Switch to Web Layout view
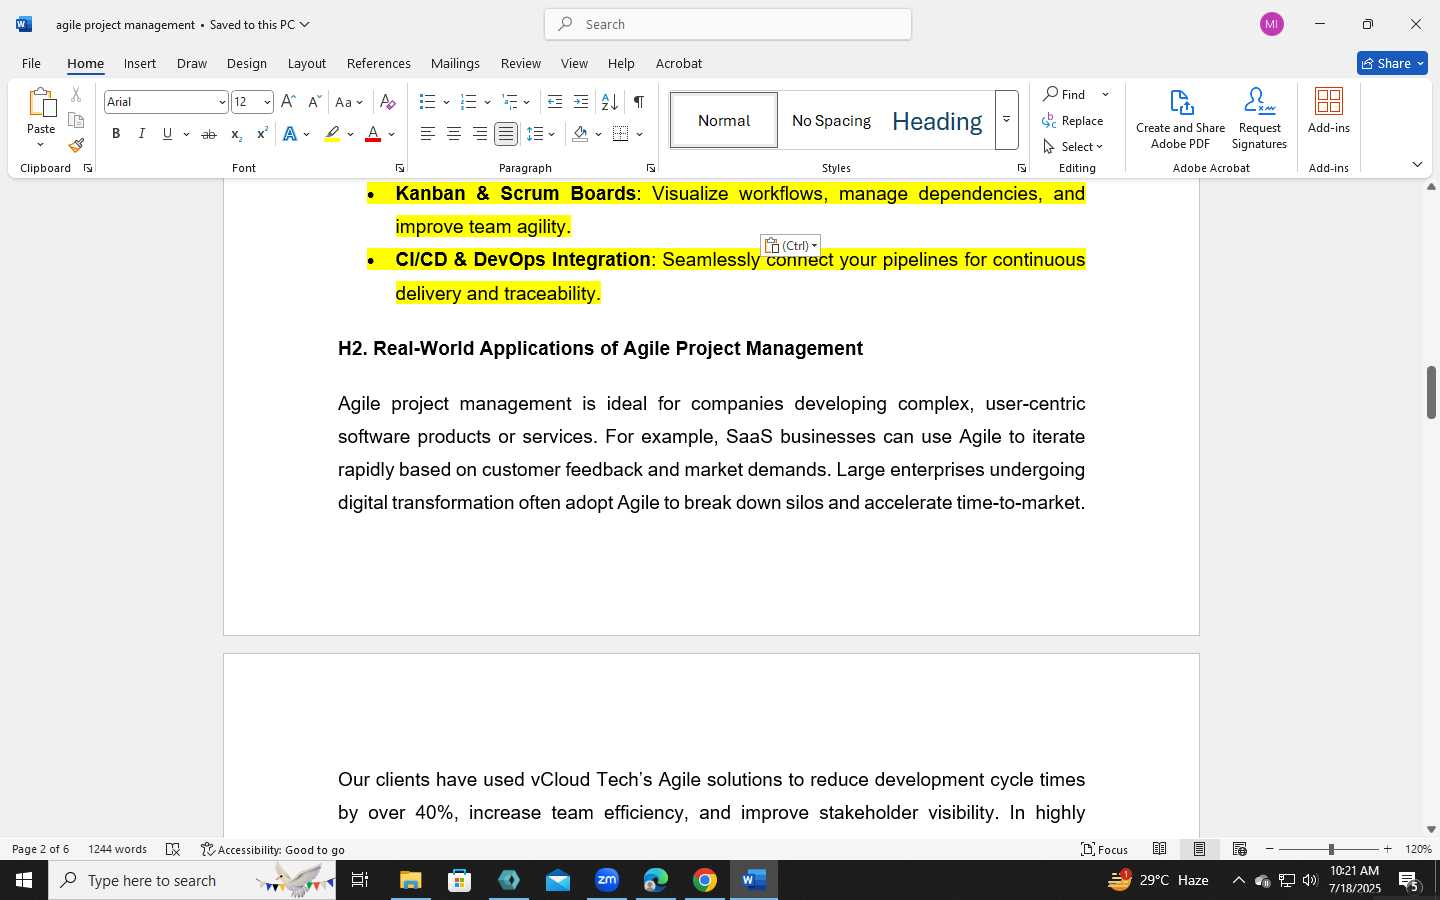Image resolution: width=1440 pixels, height=900 pixels. pos(1239,849)
